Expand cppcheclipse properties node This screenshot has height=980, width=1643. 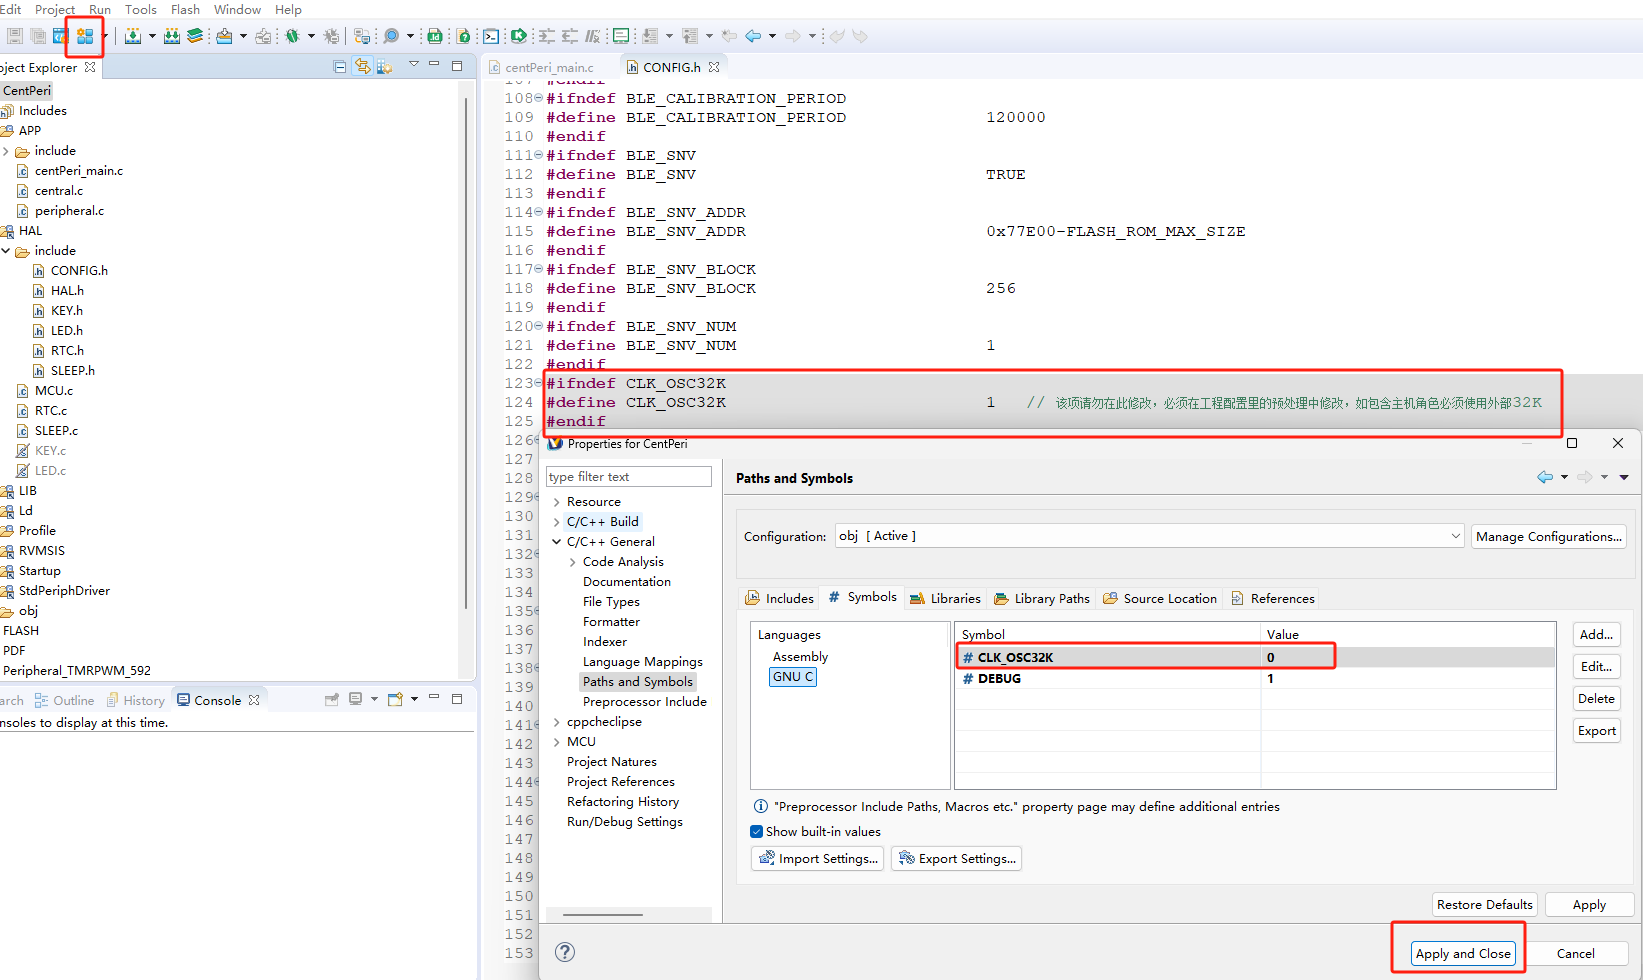tap(557, 722)
